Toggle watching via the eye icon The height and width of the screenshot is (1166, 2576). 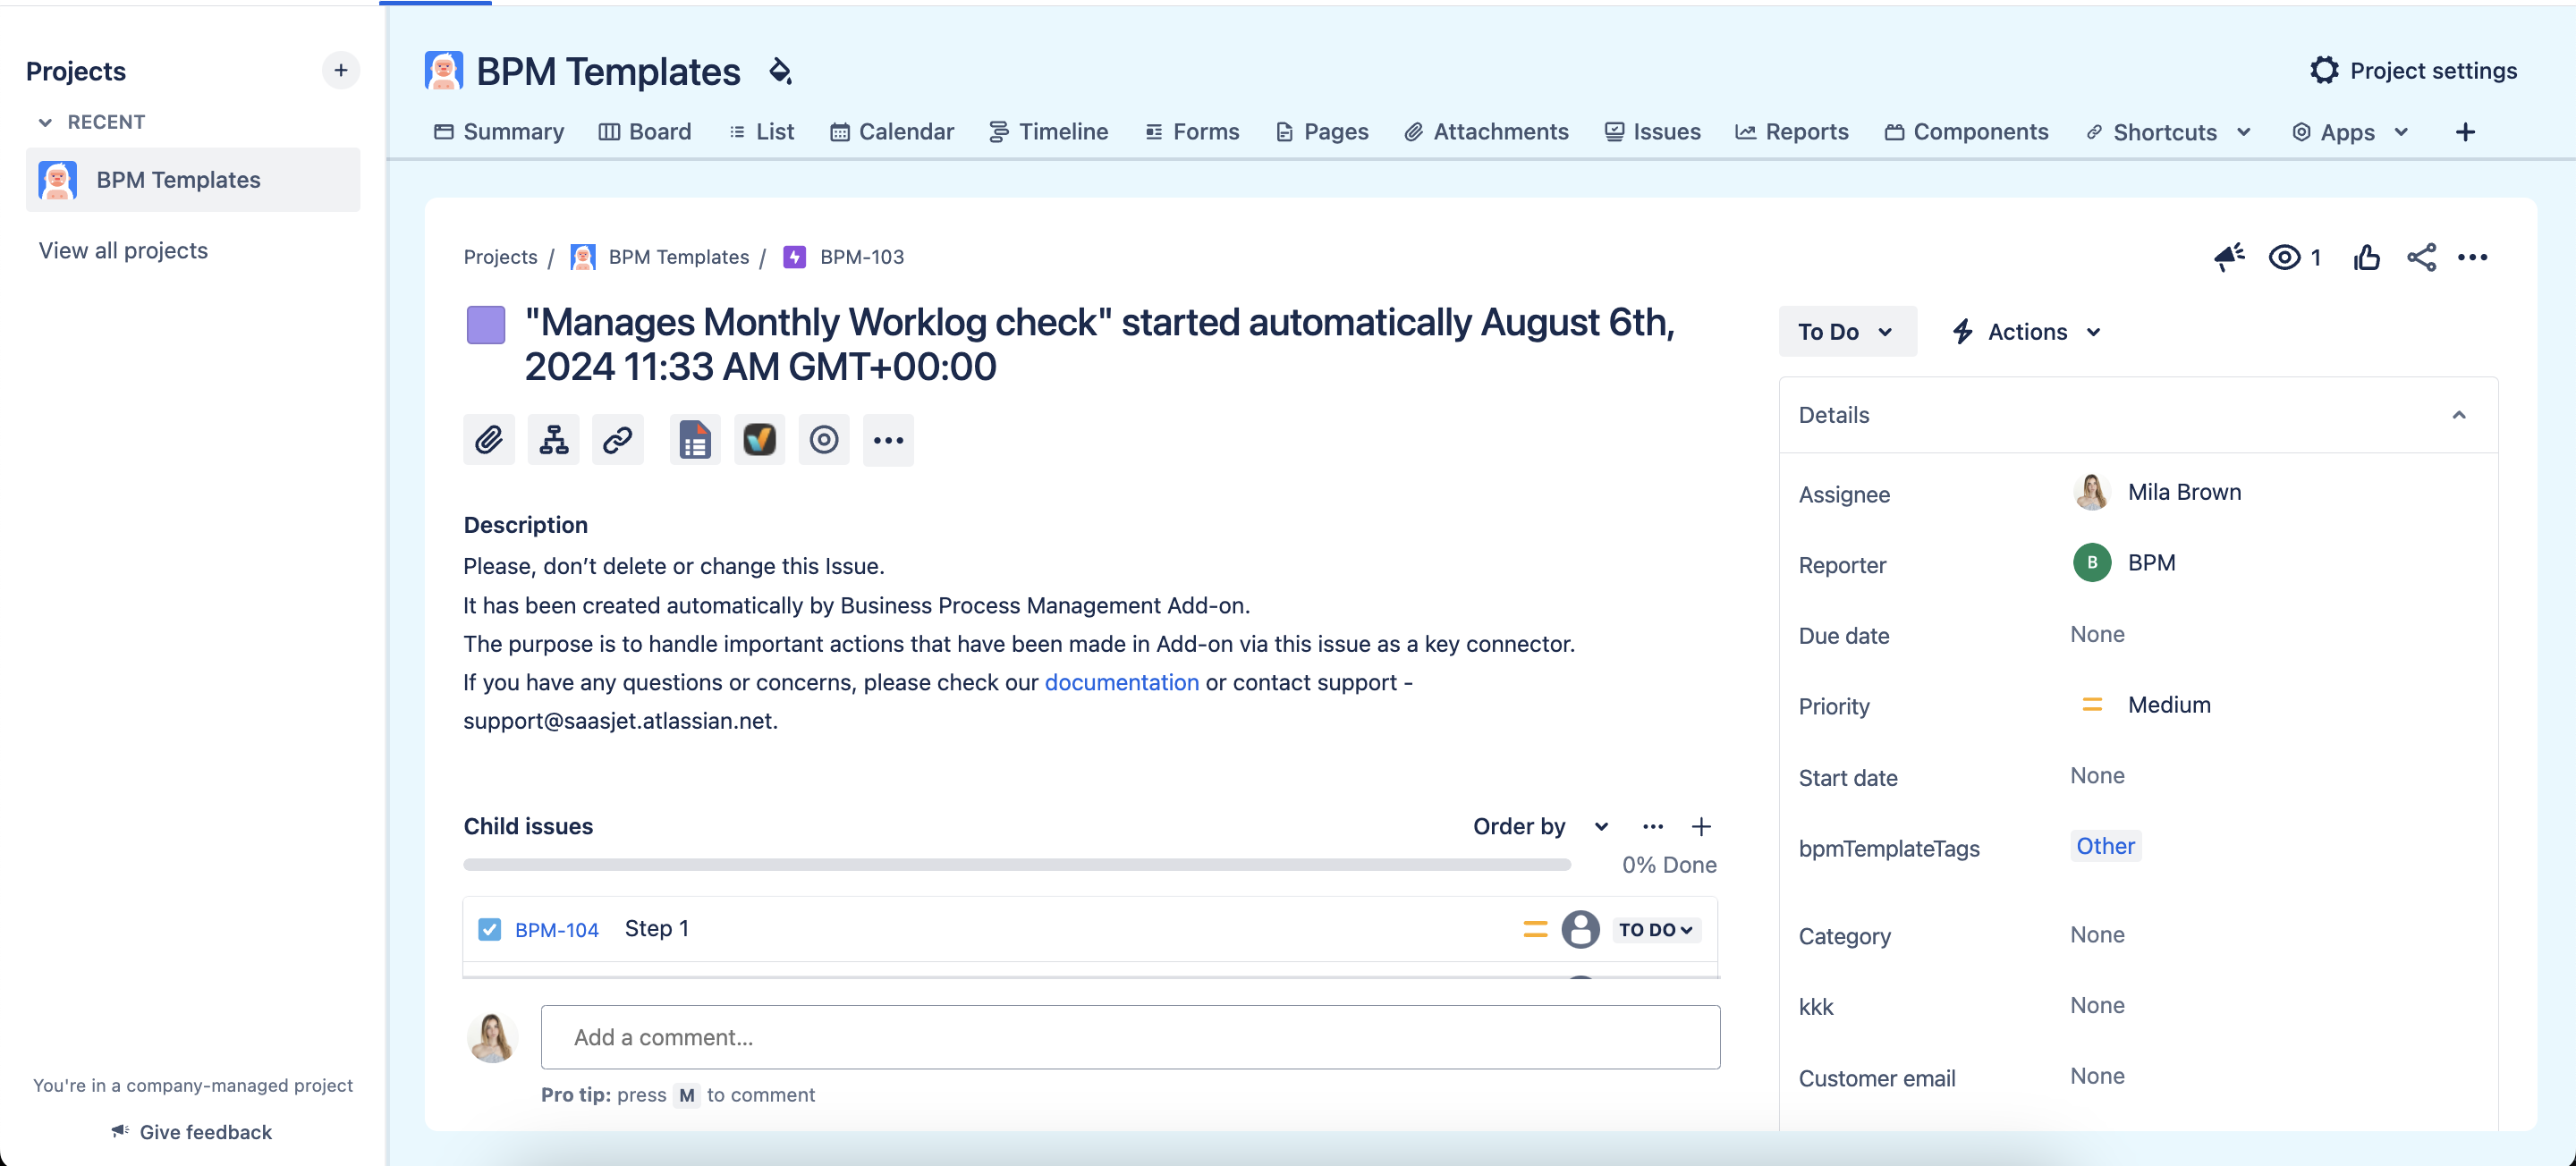(x=2284, y=257)
